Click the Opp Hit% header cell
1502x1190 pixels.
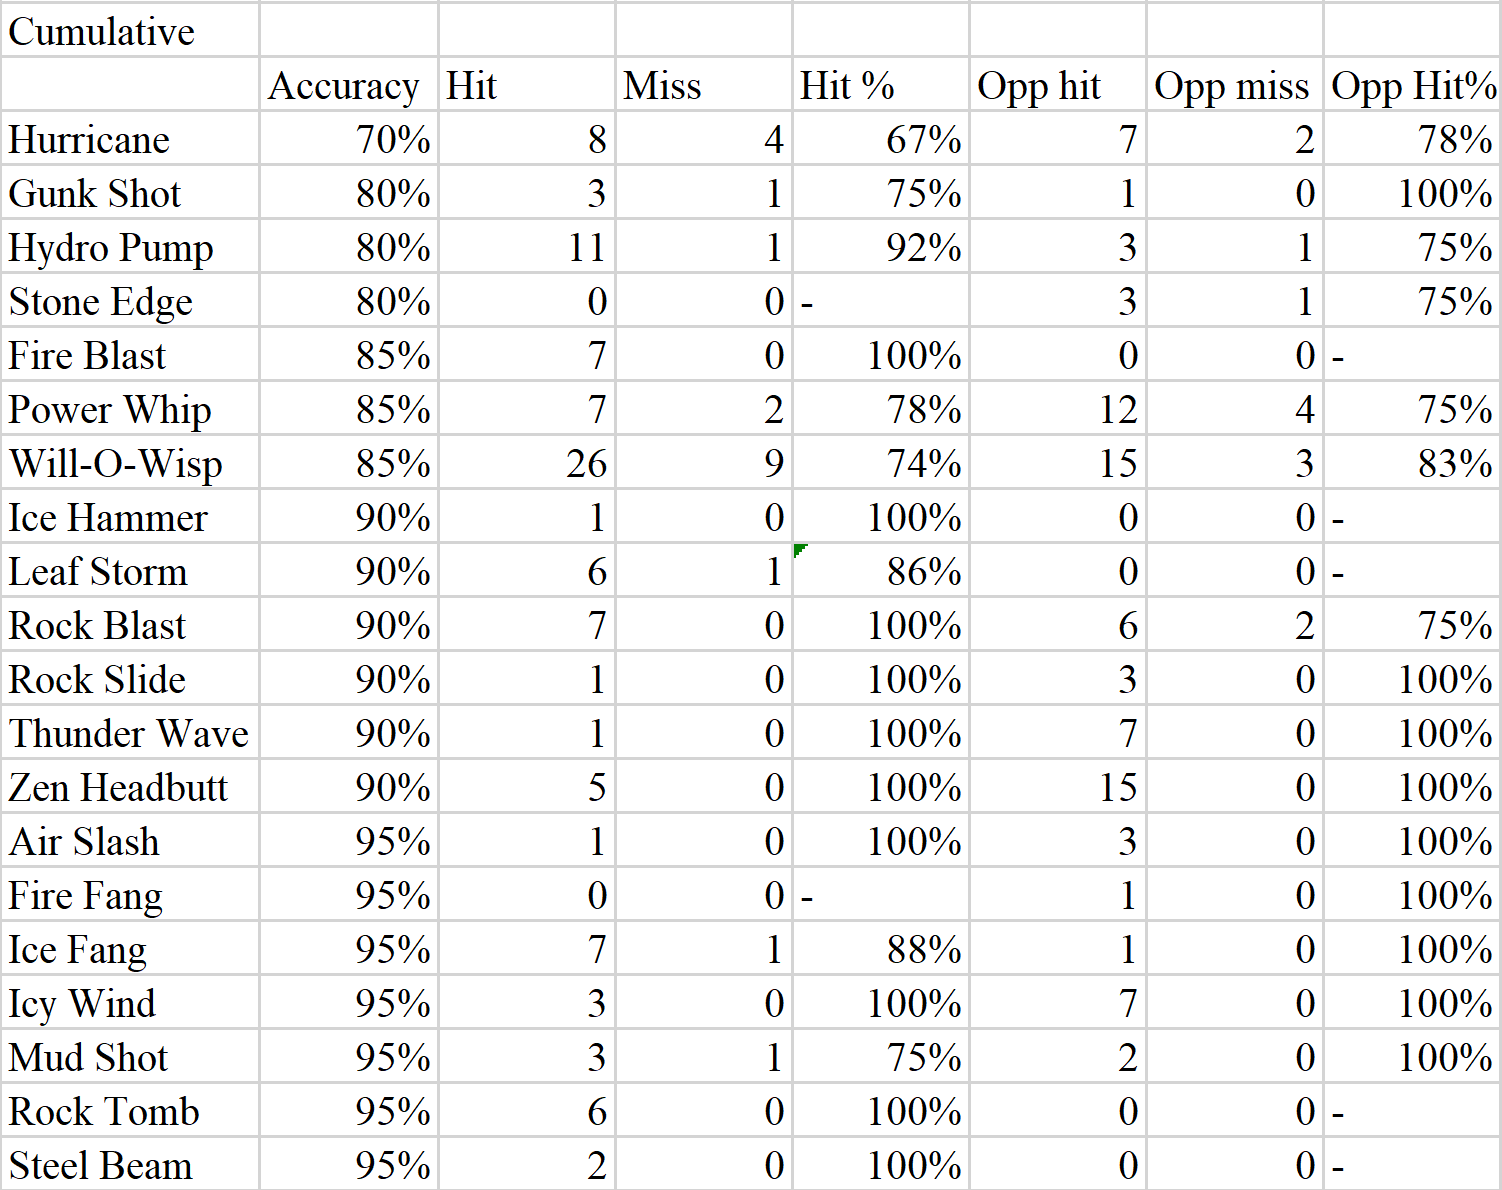[1412, 84]
